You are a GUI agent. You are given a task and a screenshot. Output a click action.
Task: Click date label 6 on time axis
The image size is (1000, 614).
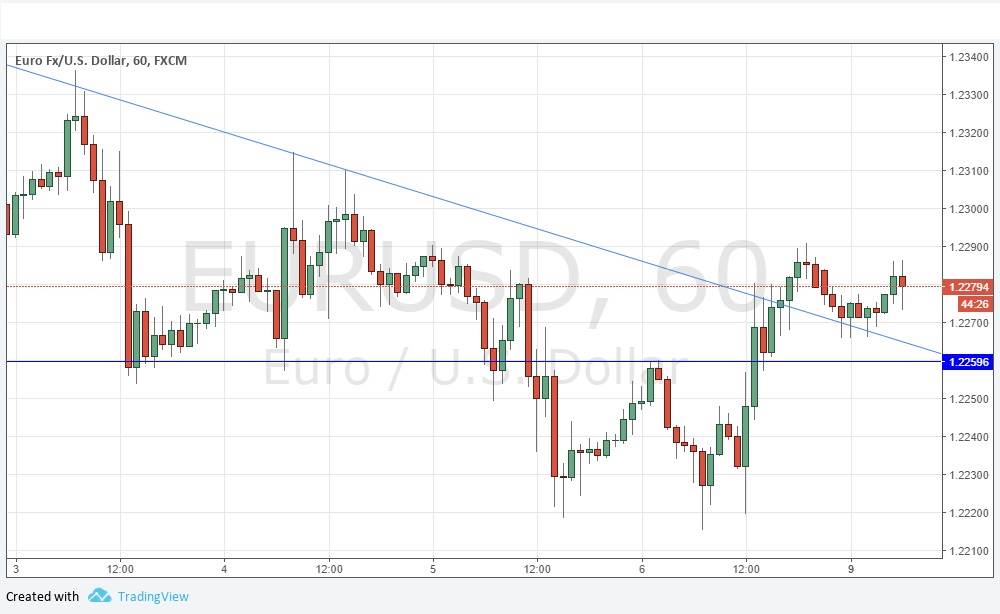[642, 569]
